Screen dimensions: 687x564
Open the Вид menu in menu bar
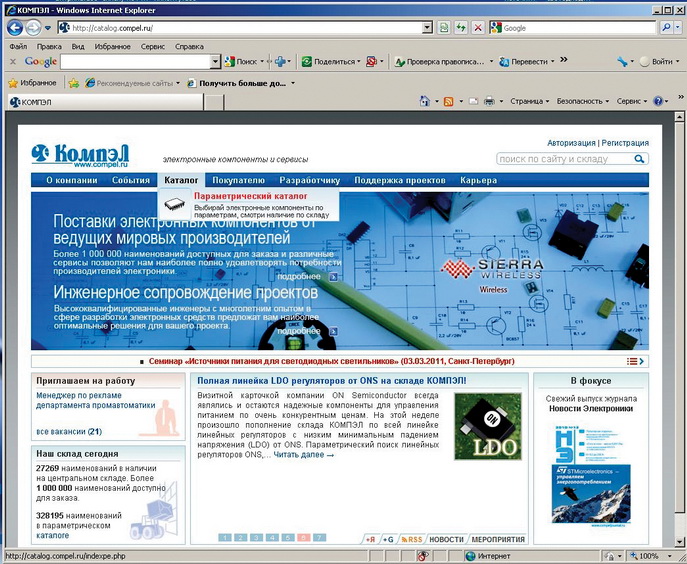tap(78, 46)
